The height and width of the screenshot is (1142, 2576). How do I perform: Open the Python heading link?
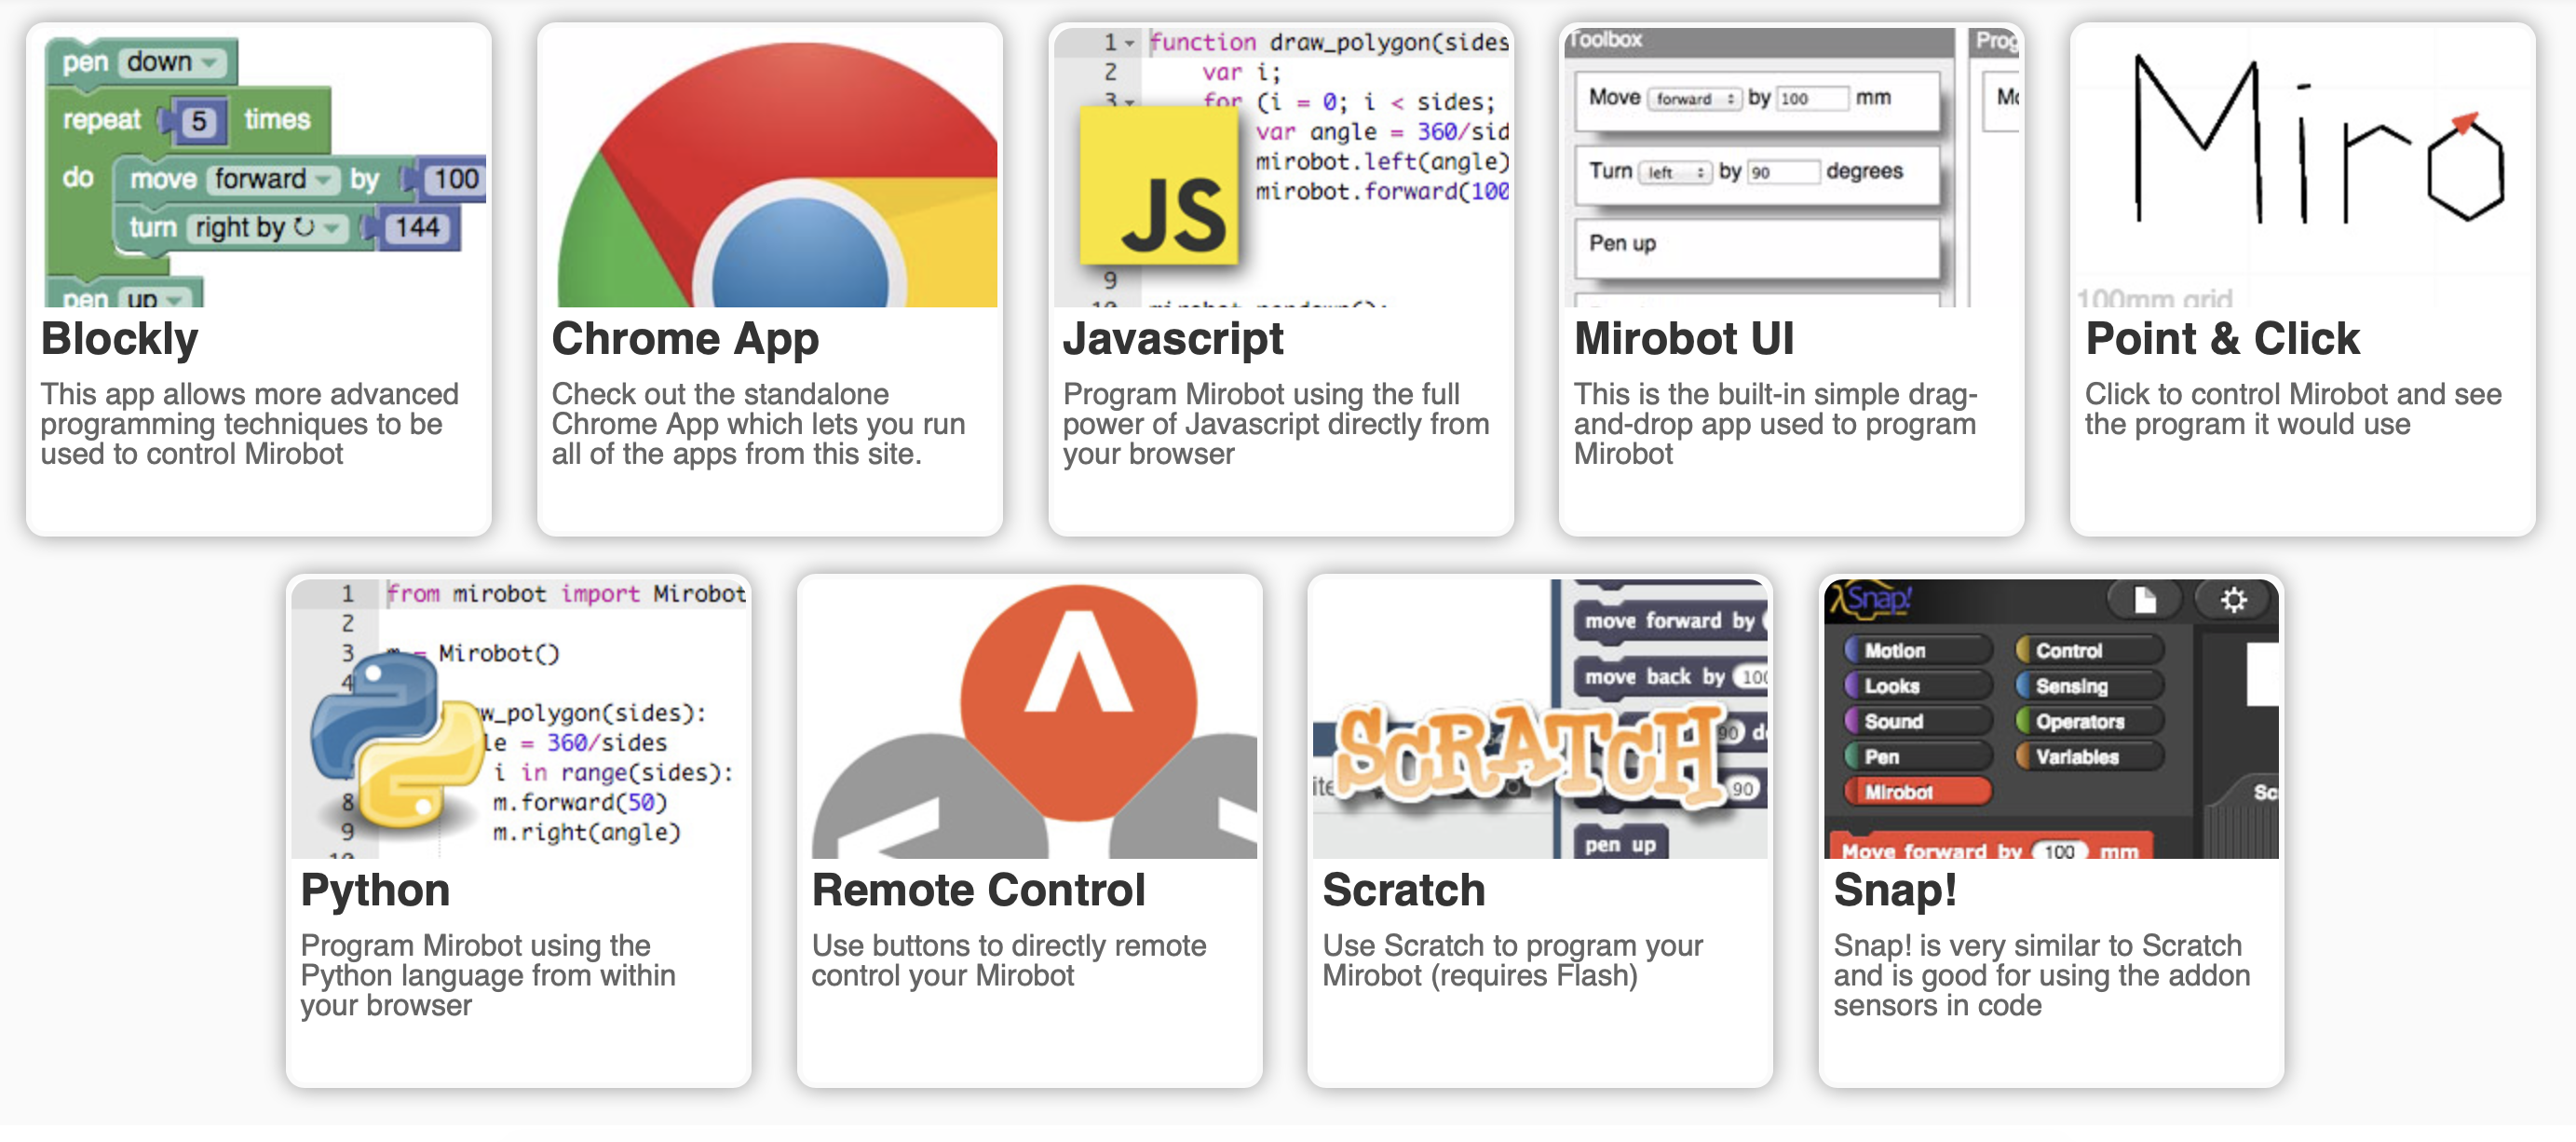tap(376, 891)
